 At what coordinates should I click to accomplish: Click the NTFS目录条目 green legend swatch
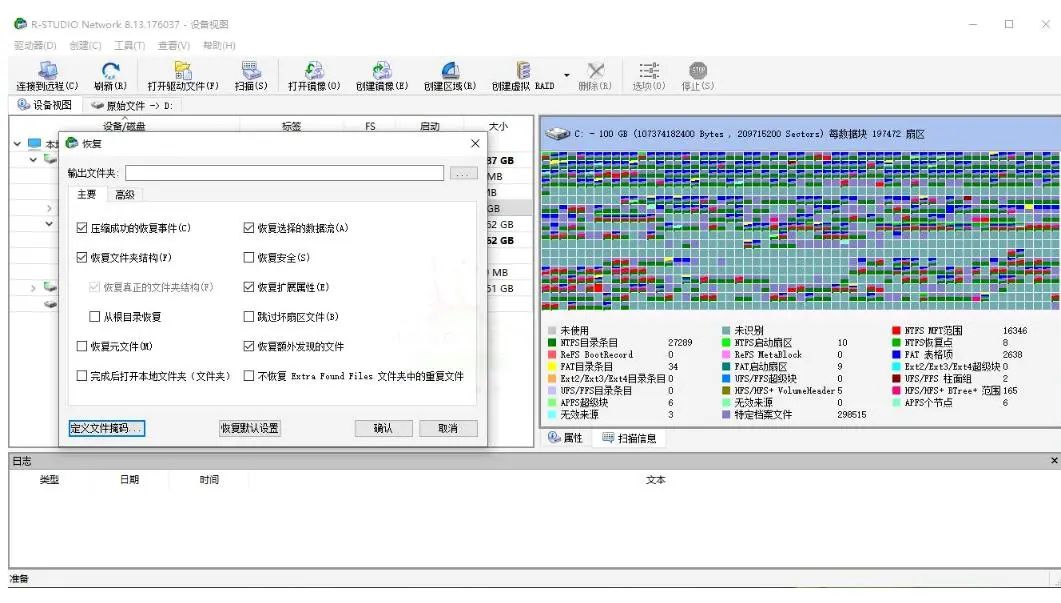[552, 342]
